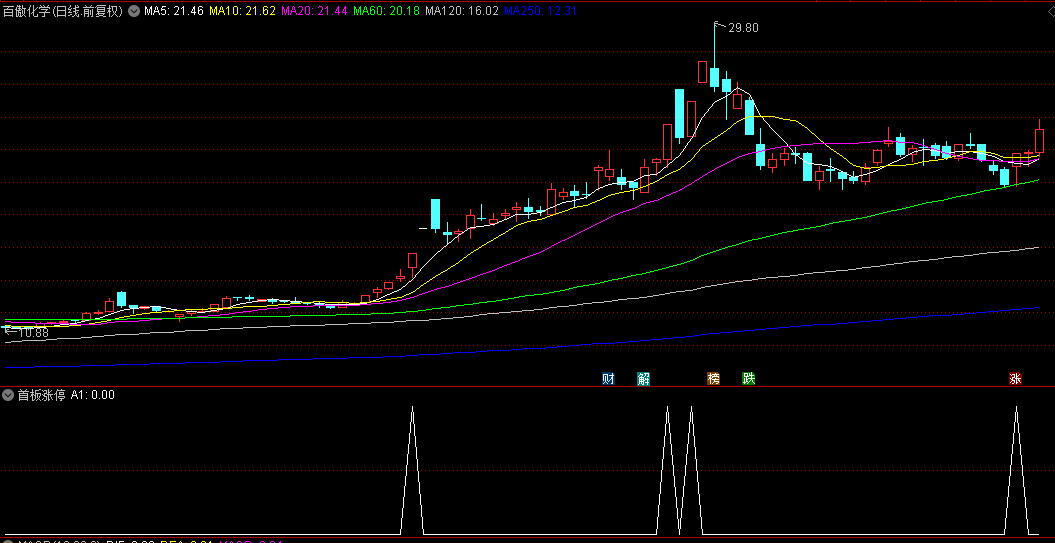Click the MA5: 21.46 label

174,11
